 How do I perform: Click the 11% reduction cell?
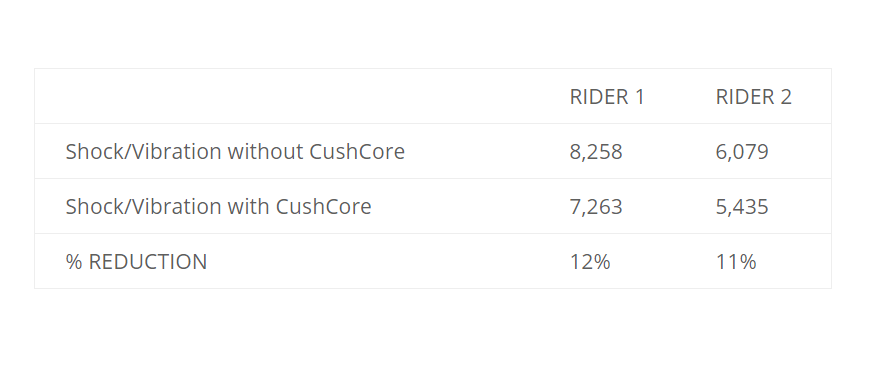736,262
